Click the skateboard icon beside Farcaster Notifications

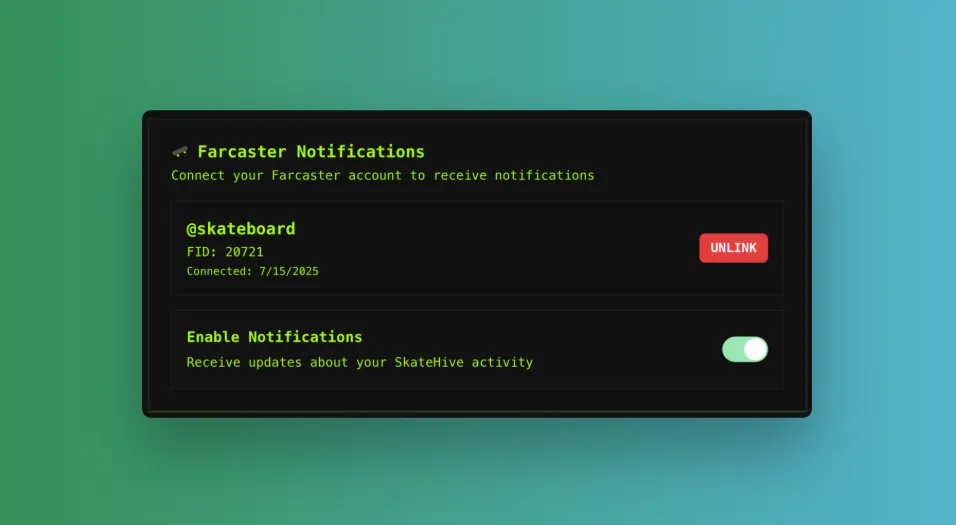(x=180, y=151)
